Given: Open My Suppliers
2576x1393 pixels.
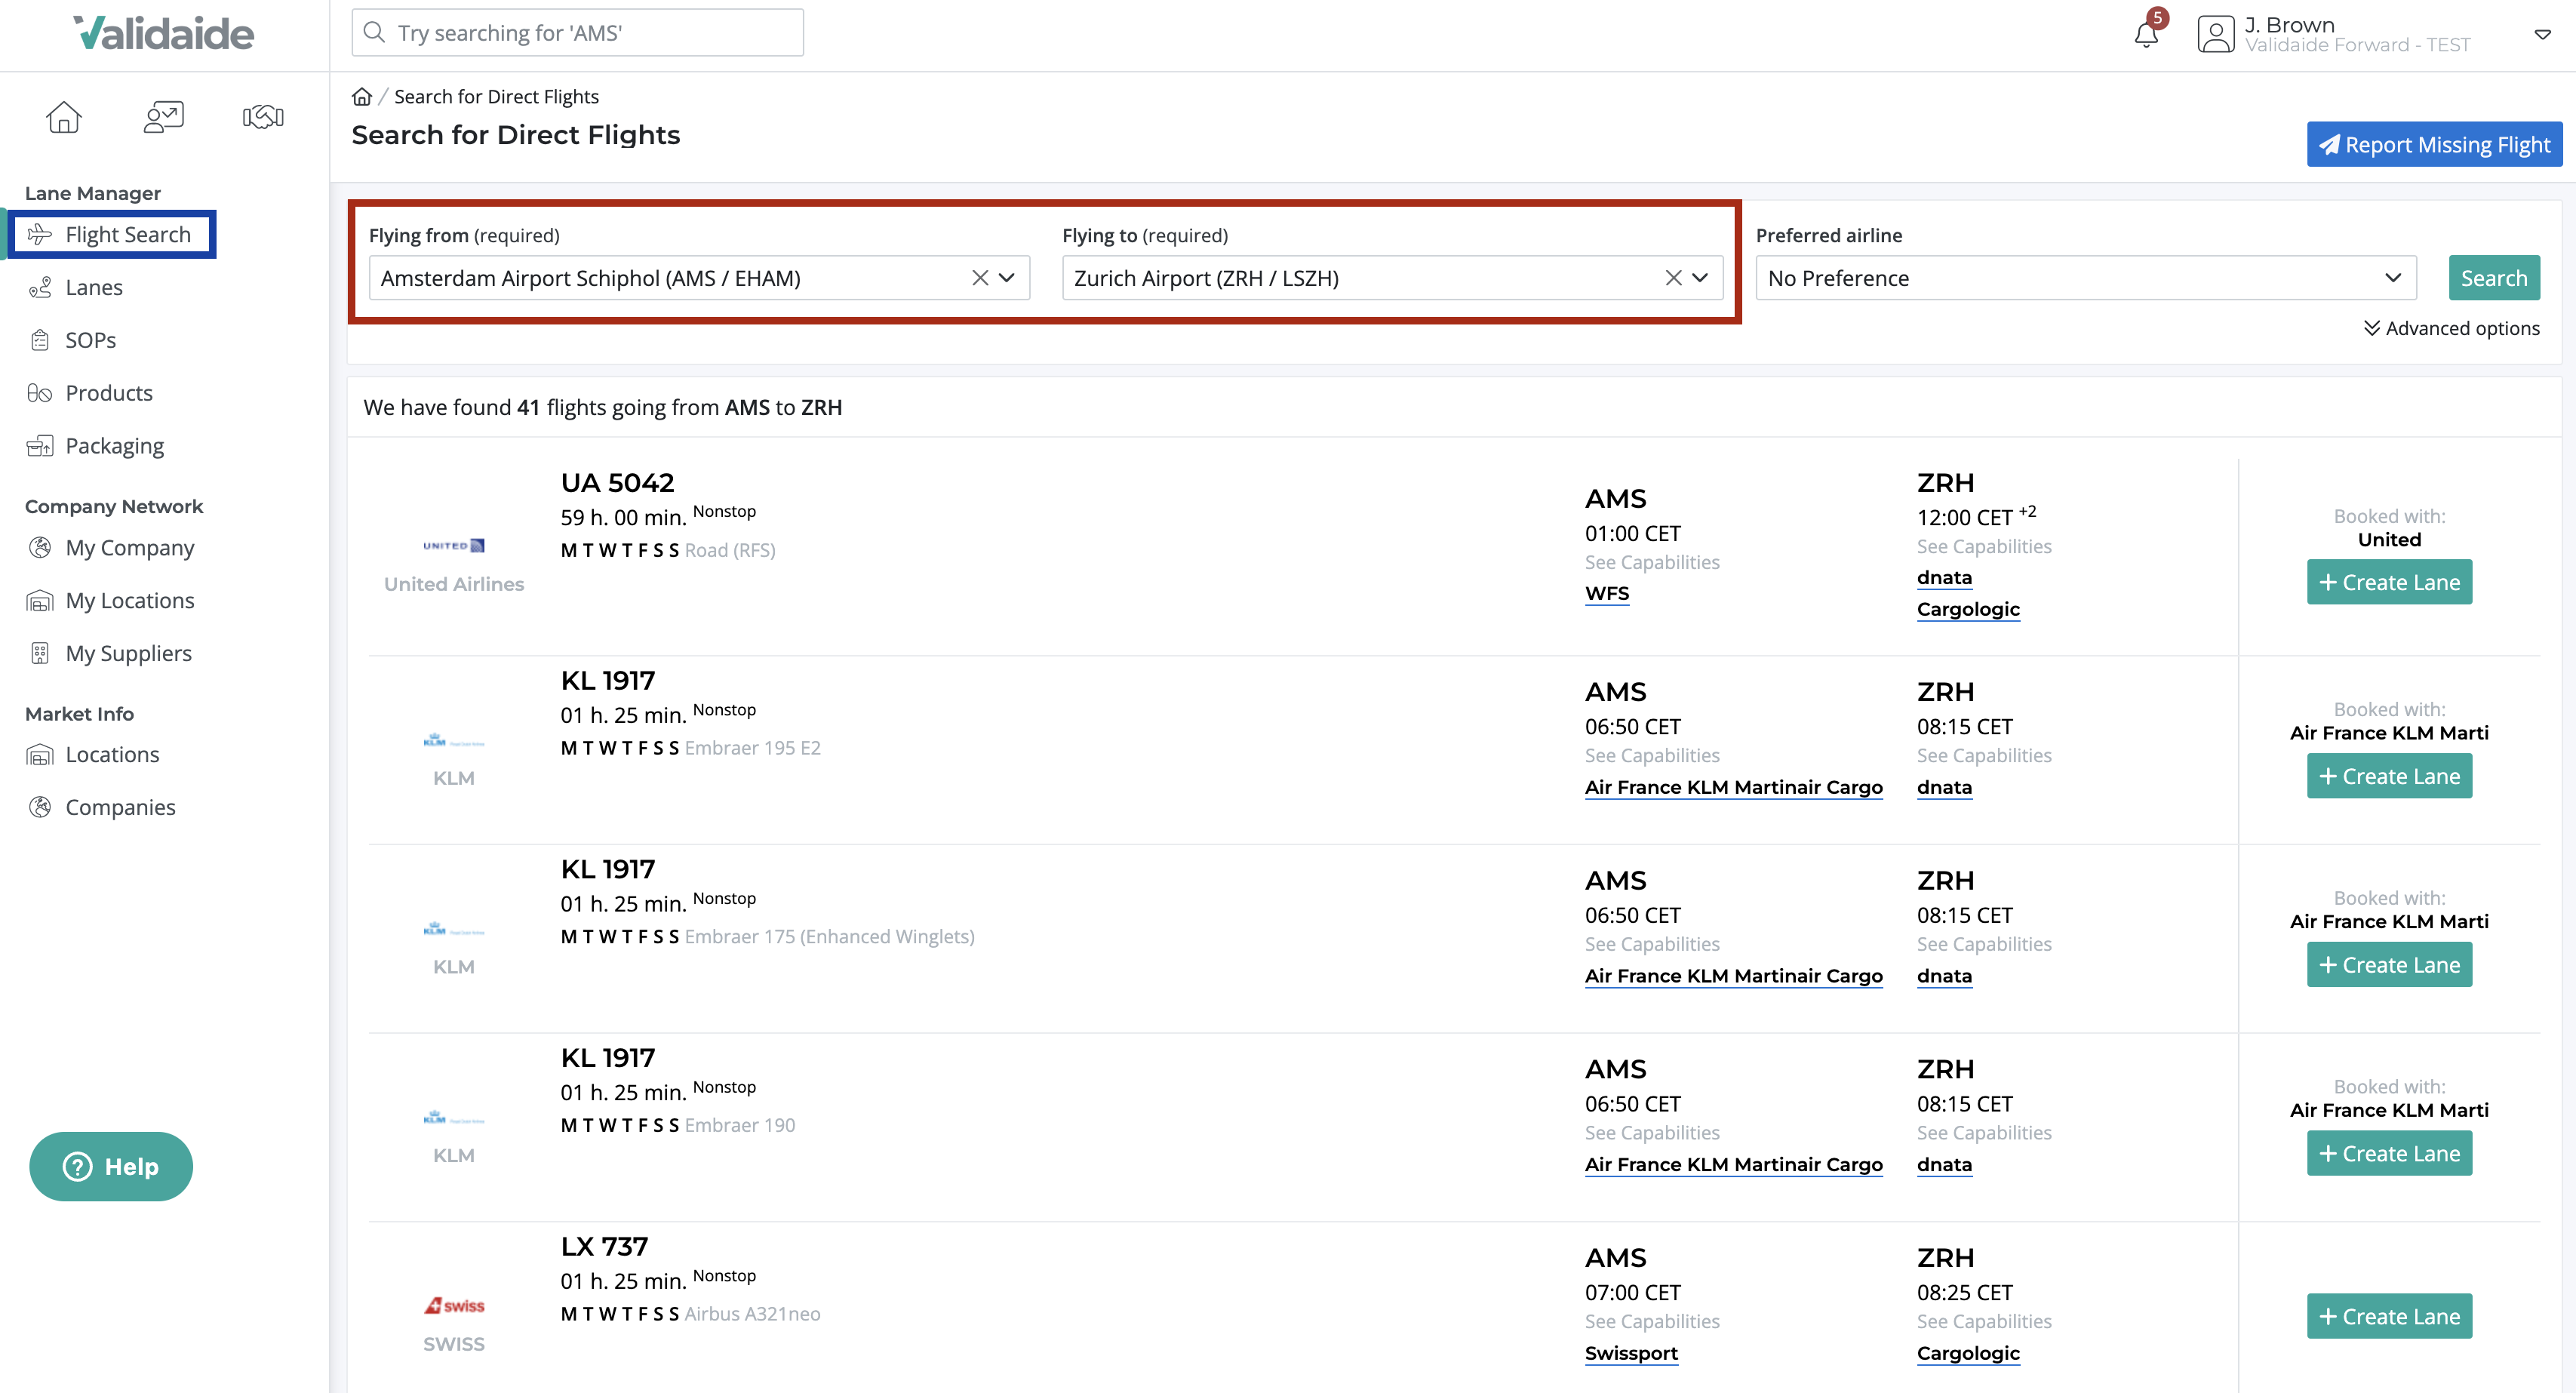Looking at the screenshot, I should (x=128, y=654).
